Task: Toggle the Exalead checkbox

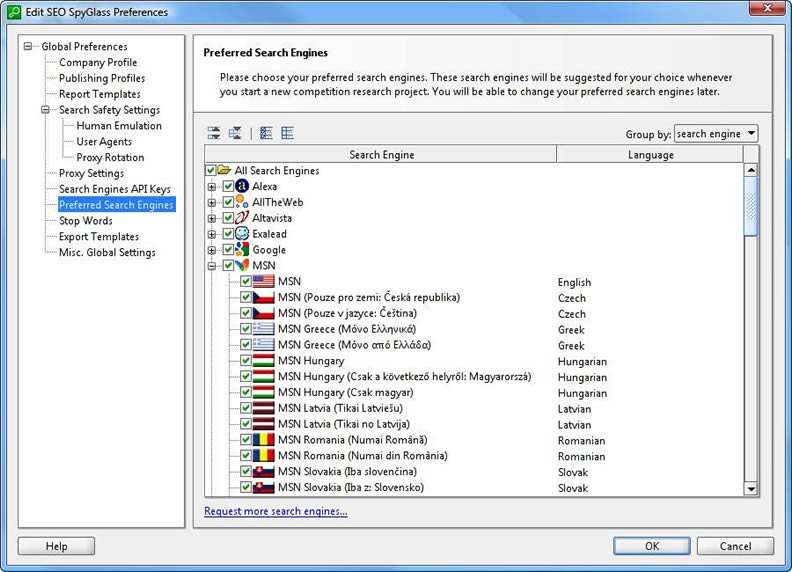Action: tap(228, 234)
